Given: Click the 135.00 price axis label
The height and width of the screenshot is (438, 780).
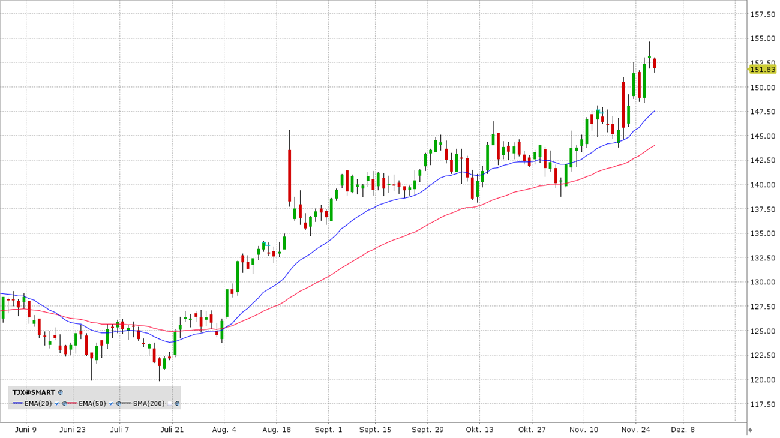Looking at the screenshot, I should (763, 233).
